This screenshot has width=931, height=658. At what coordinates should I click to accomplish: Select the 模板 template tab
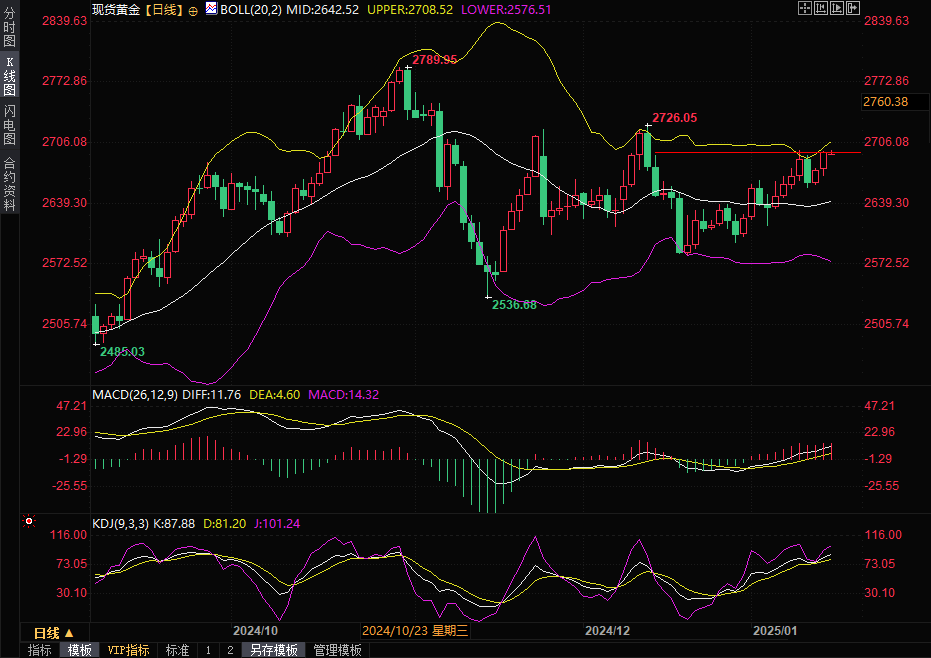point(80,650)
